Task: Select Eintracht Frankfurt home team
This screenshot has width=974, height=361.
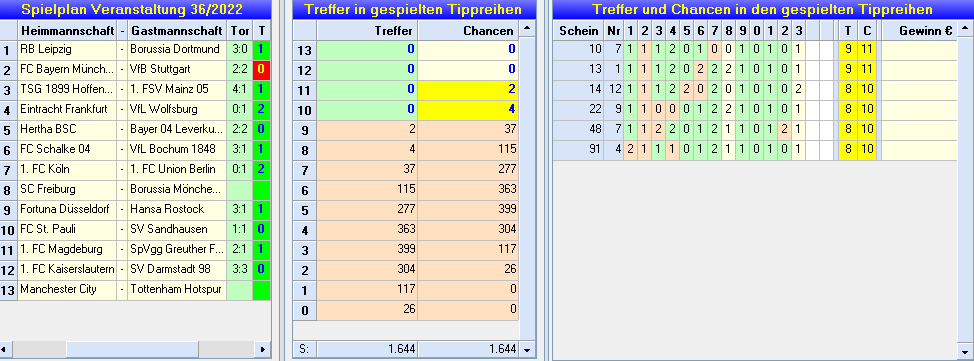Action: click(x=67, y=109)
